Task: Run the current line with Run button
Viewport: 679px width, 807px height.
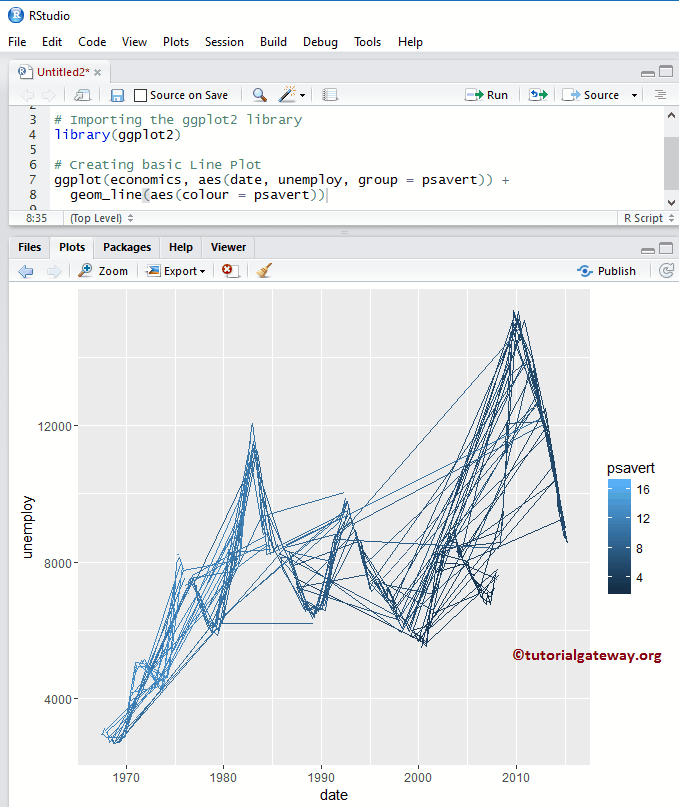Action: click(x=486, y=95)
